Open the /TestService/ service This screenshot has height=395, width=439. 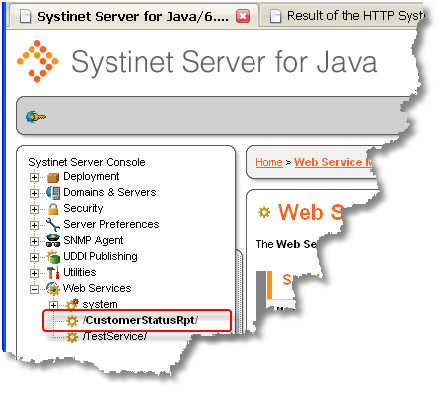tap(115, 336)
